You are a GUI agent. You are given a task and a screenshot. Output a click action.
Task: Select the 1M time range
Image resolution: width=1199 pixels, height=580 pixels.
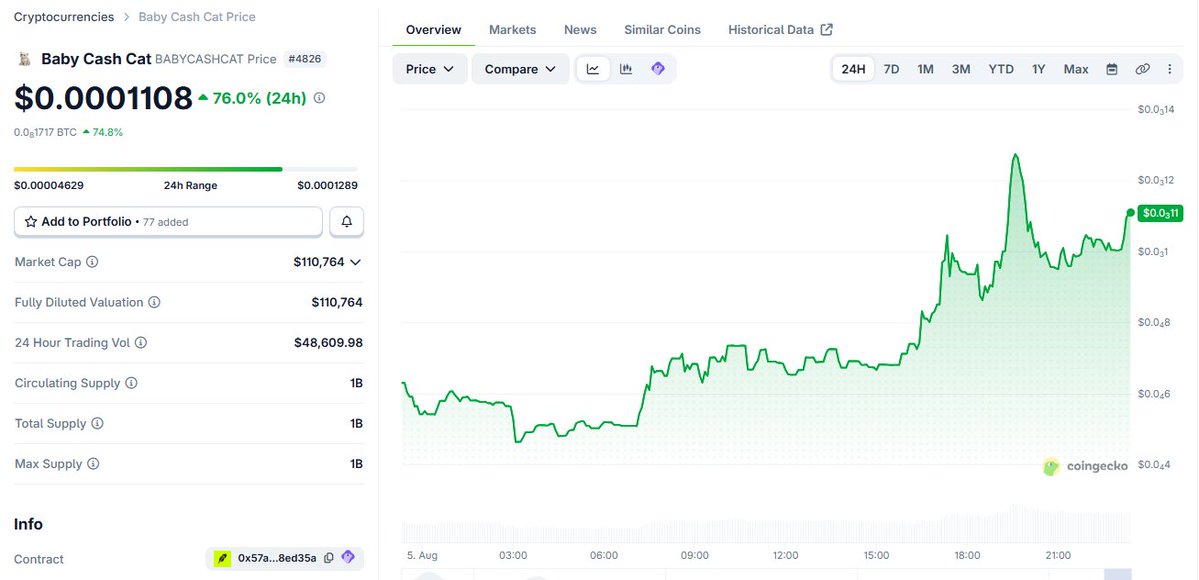click(x=925, y=69)
